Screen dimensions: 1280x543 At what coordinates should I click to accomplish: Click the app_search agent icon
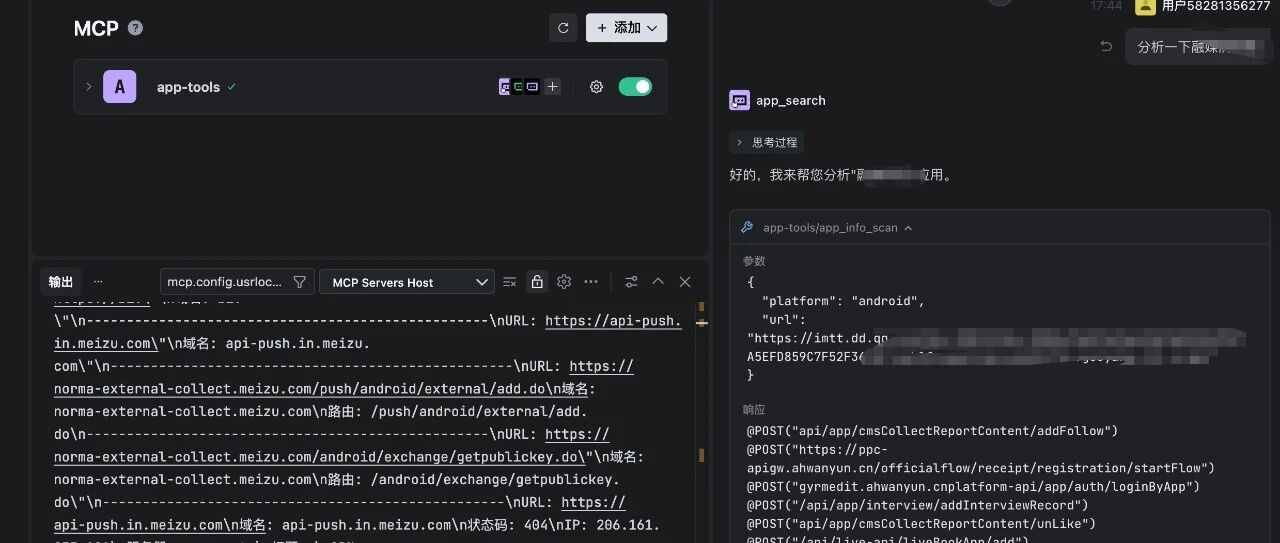740,100
